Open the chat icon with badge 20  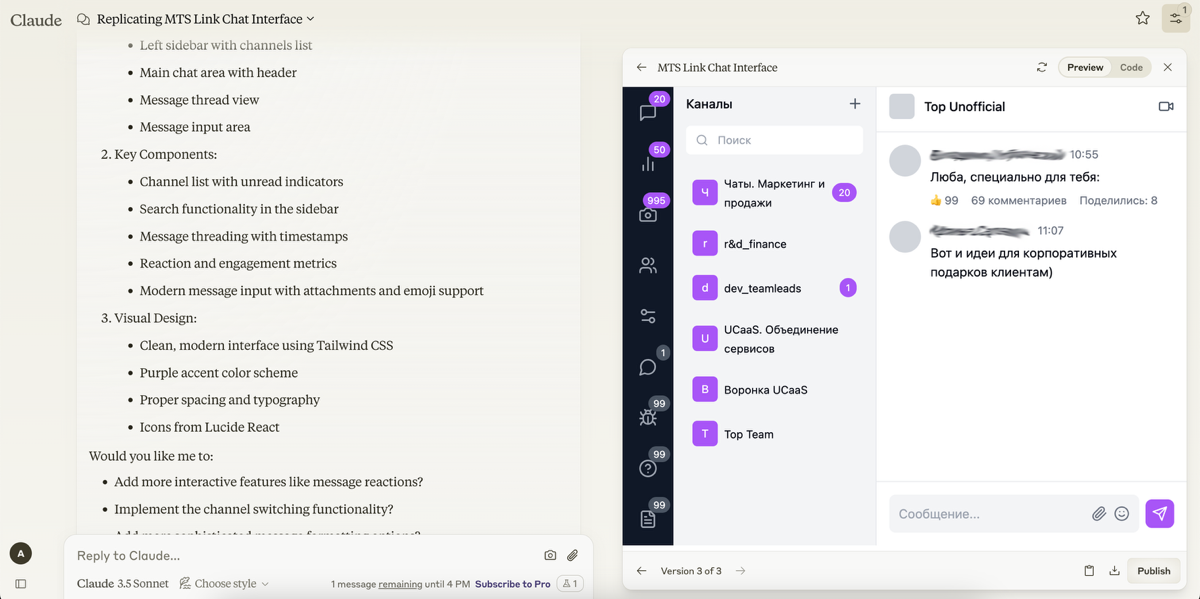click(x=648, y=113)
